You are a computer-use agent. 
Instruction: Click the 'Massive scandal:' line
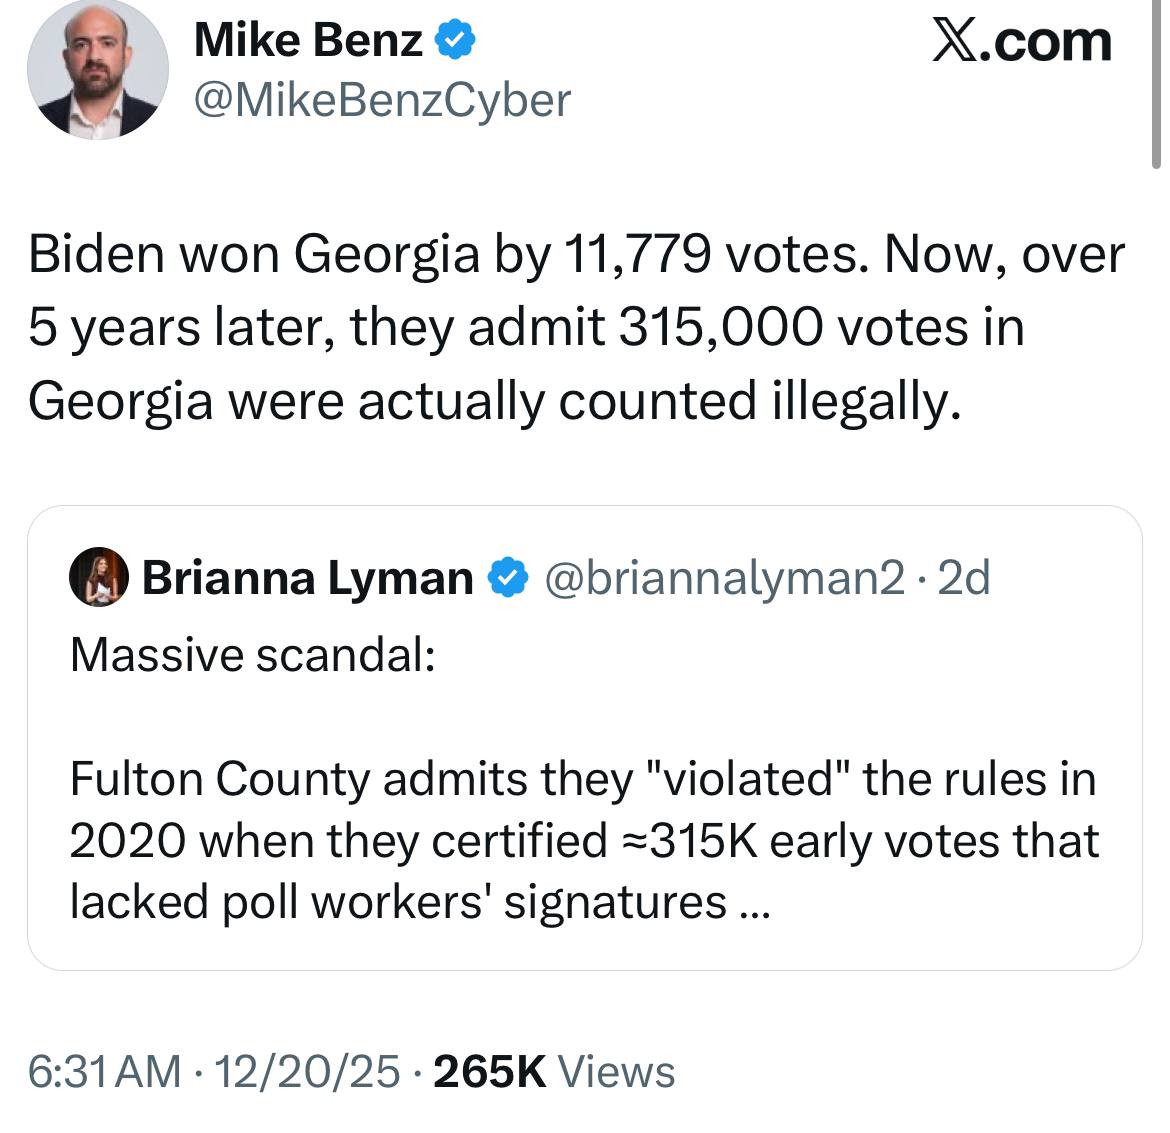(x=252, y=655)
